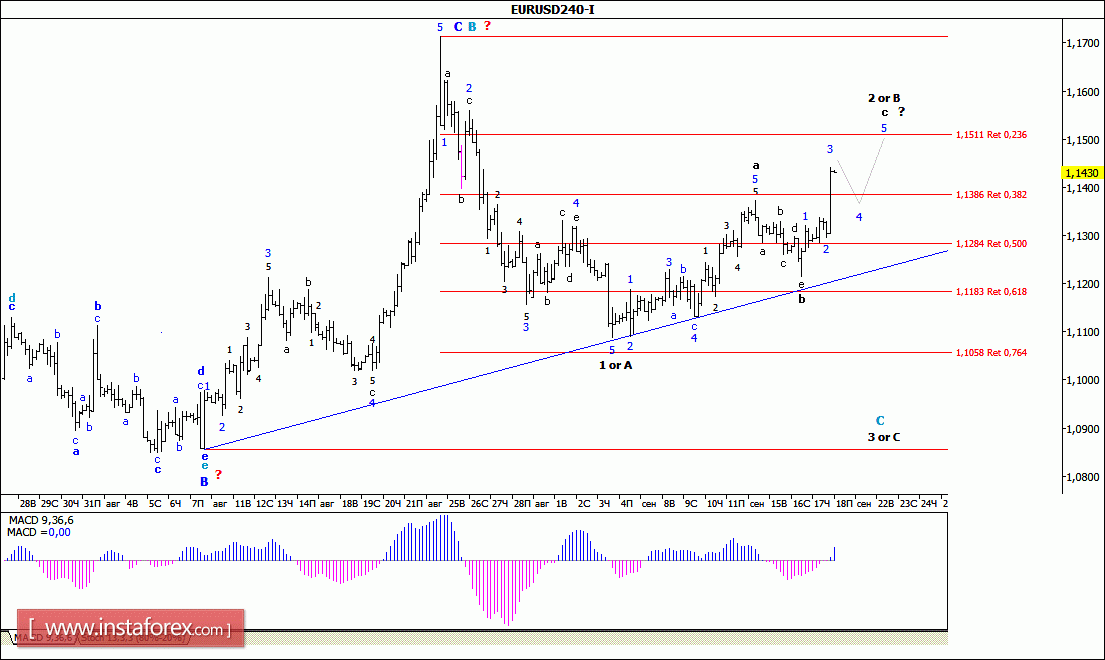Click the 1,1100 price axis value
The image size is (1105, 660).
pyautogui.click(x=1082, y=332)
